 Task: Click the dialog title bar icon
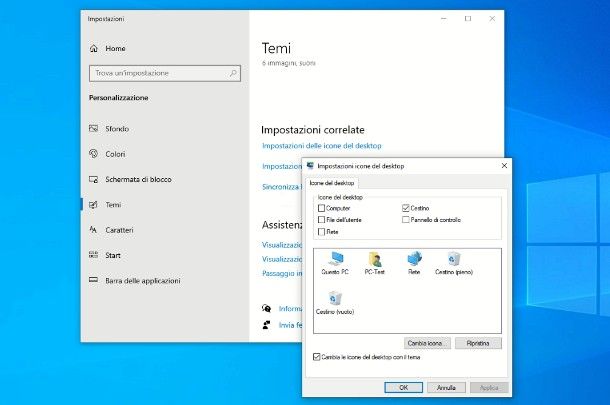310,166
